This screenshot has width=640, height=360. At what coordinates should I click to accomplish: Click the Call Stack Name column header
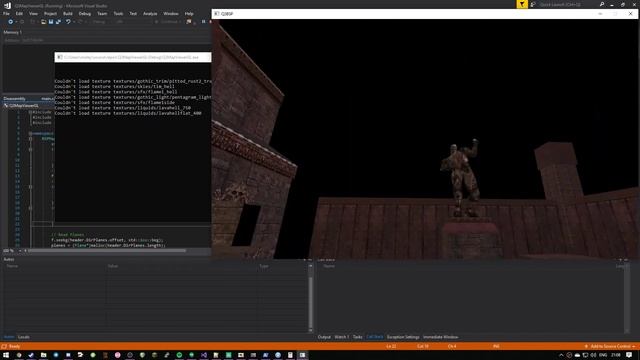pyautogui.click(x=329, y=266)
